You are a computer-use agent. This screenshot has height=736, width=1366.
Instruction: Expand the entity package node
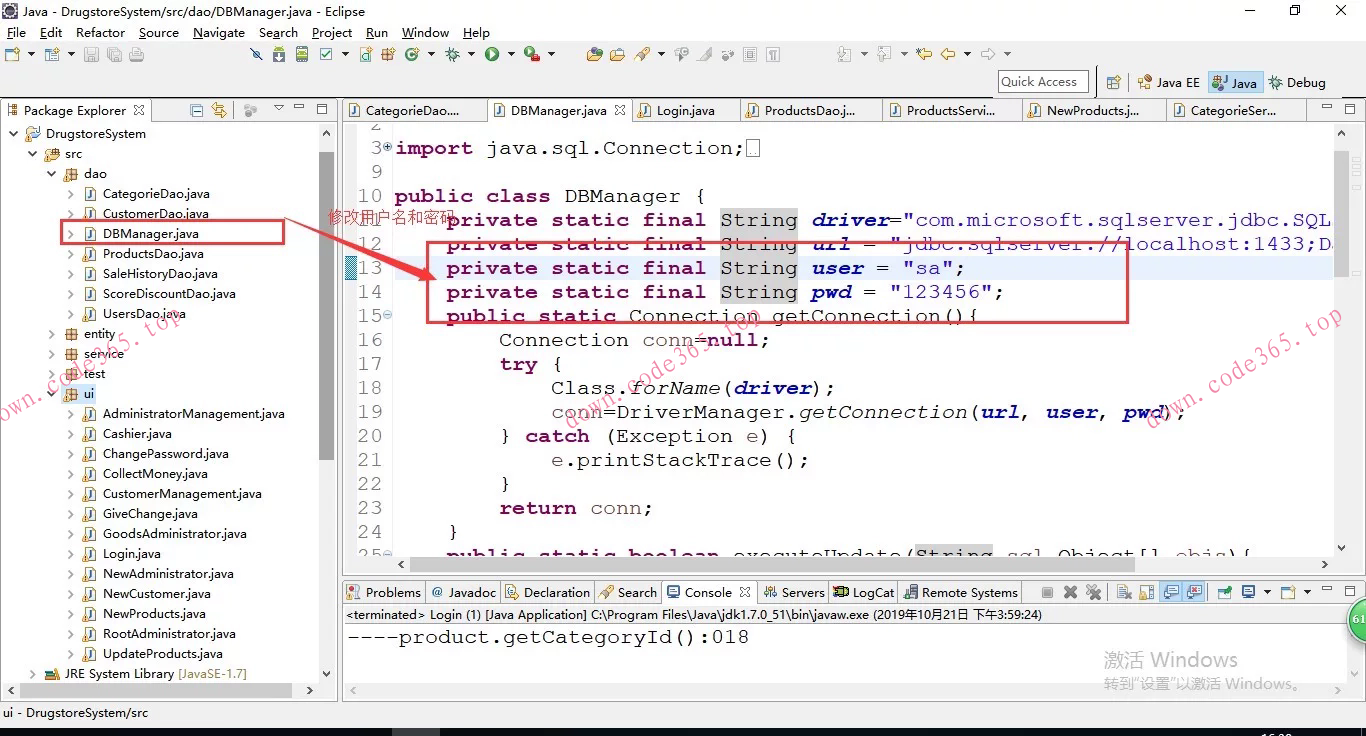pyautogui.click(x=52, y=334)
